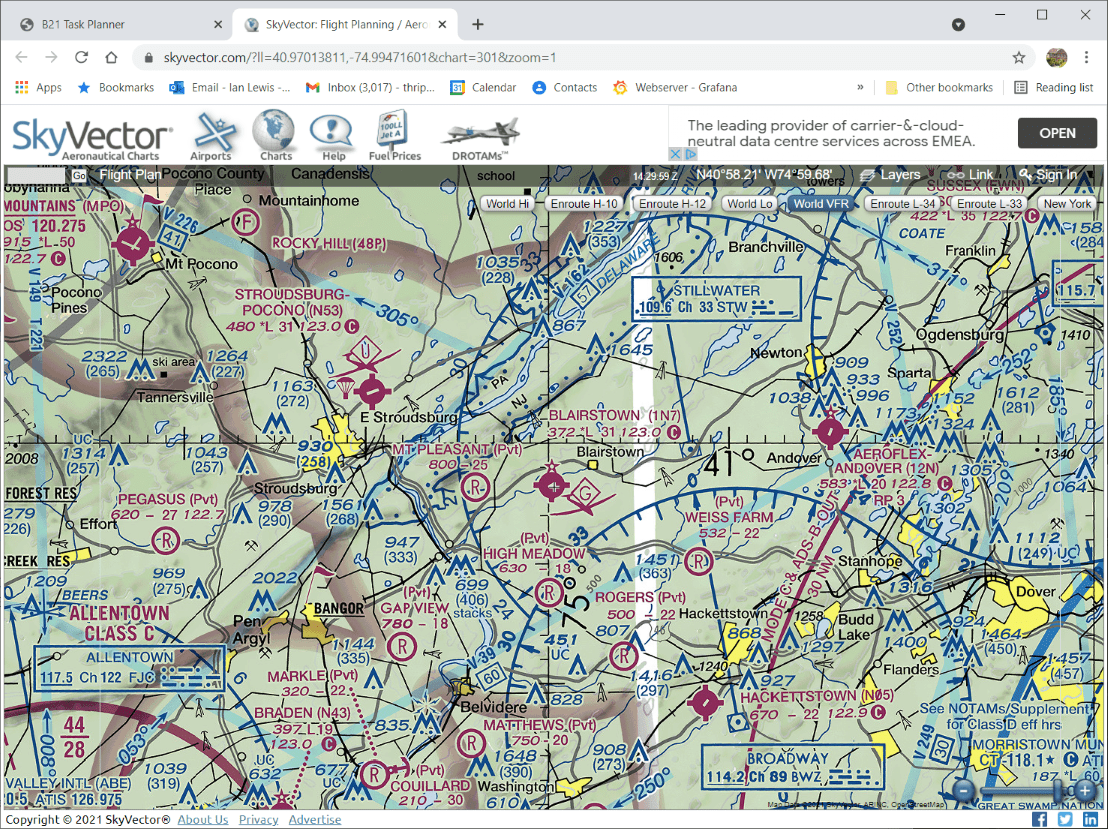
Task: Click the OPEN ad button
Action: pyautogui.click(x=1057, y=133)
